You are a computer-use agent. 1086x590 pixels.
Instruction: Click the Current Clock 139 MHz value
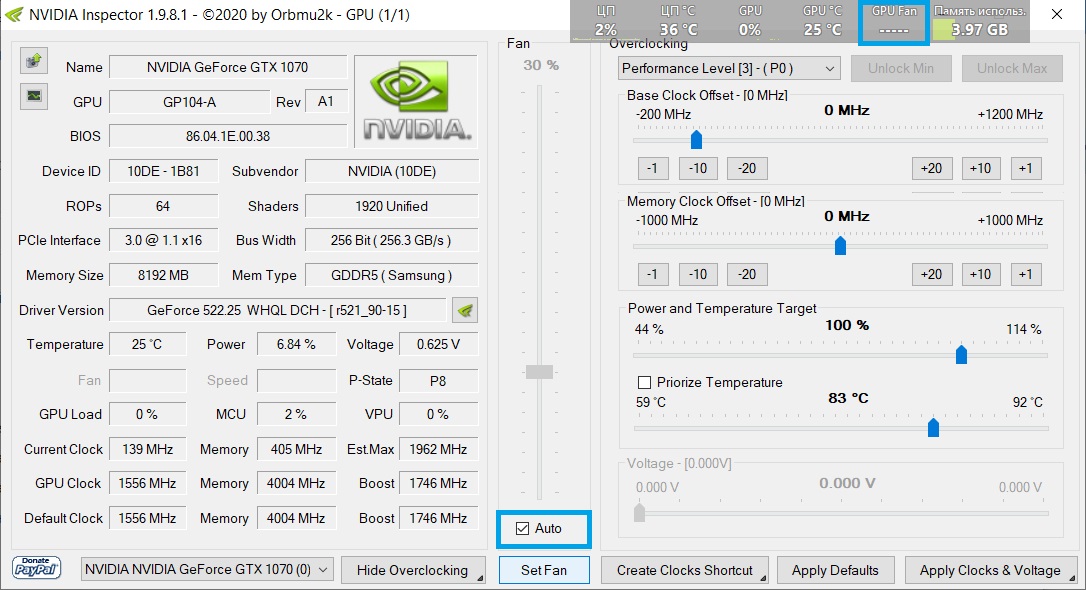click(148, 449)
